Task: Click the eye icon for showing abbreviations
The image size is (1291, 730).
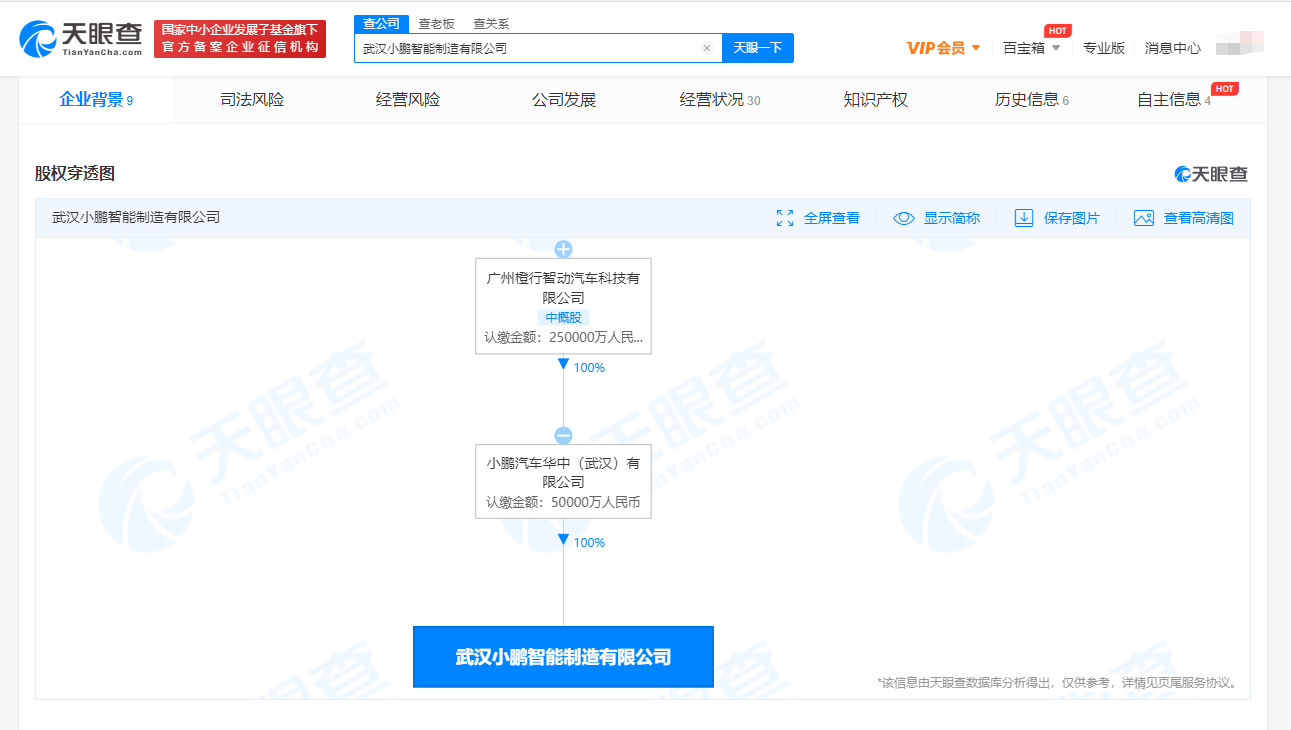Action: pyautogui.click(x=904, y=218)
